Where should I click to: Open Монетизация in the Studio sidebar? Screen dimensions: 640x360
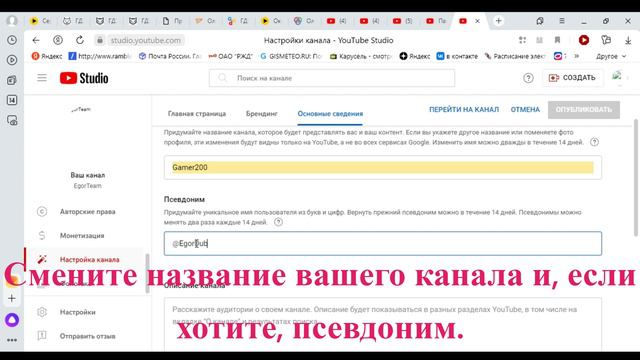pos(82,236)
